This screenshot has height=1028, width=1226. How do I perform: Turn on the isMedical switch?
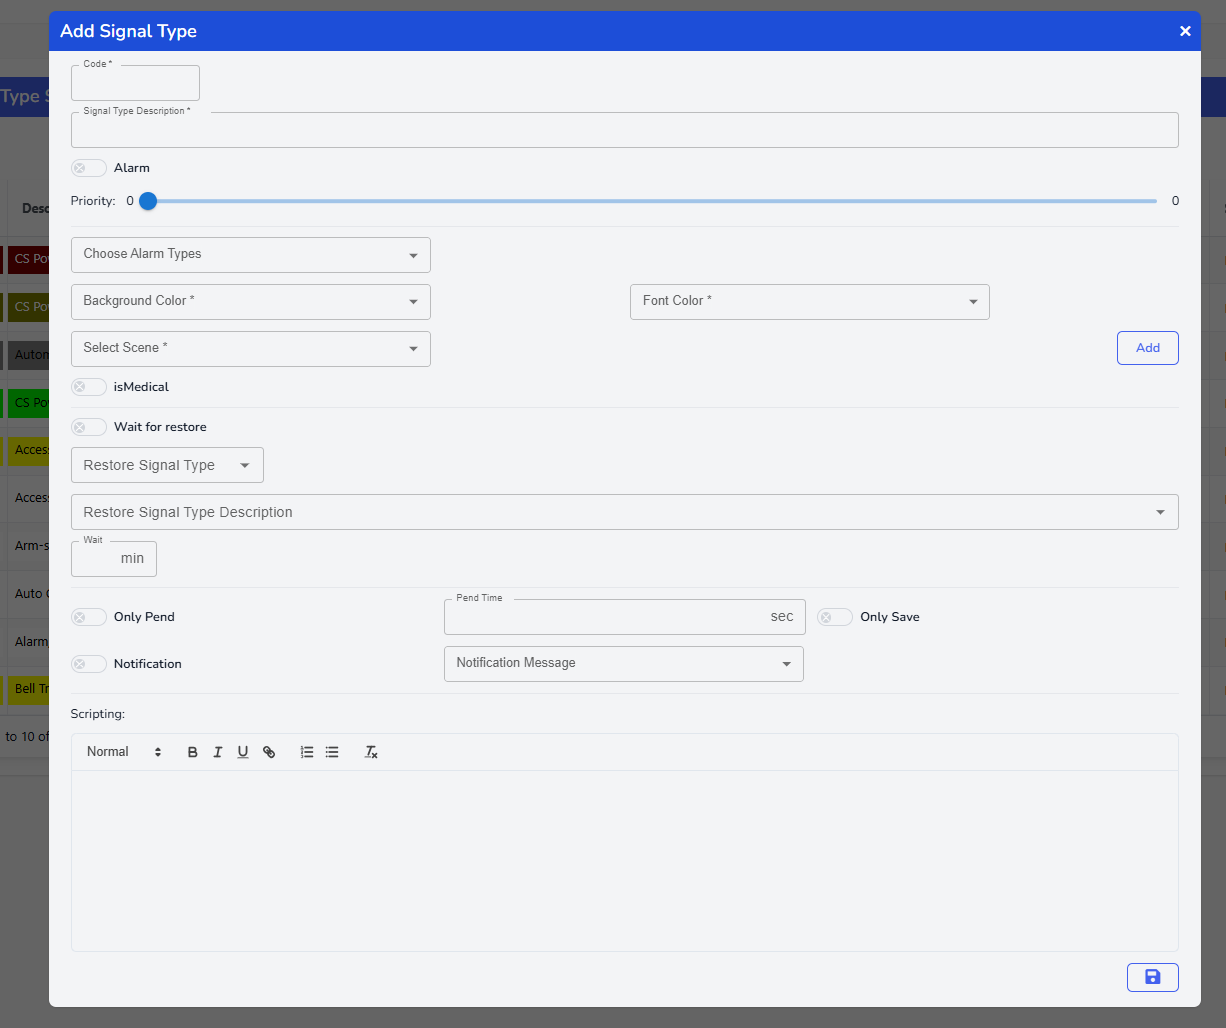click(x=89, y=387)
